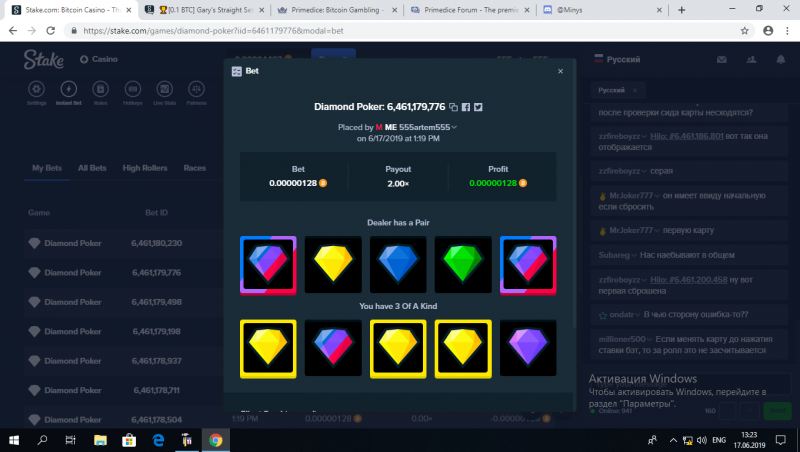Copy the Diamond Poker bet ID link
This screenshot has width=800, height=452.
click(x=453, y=107)
